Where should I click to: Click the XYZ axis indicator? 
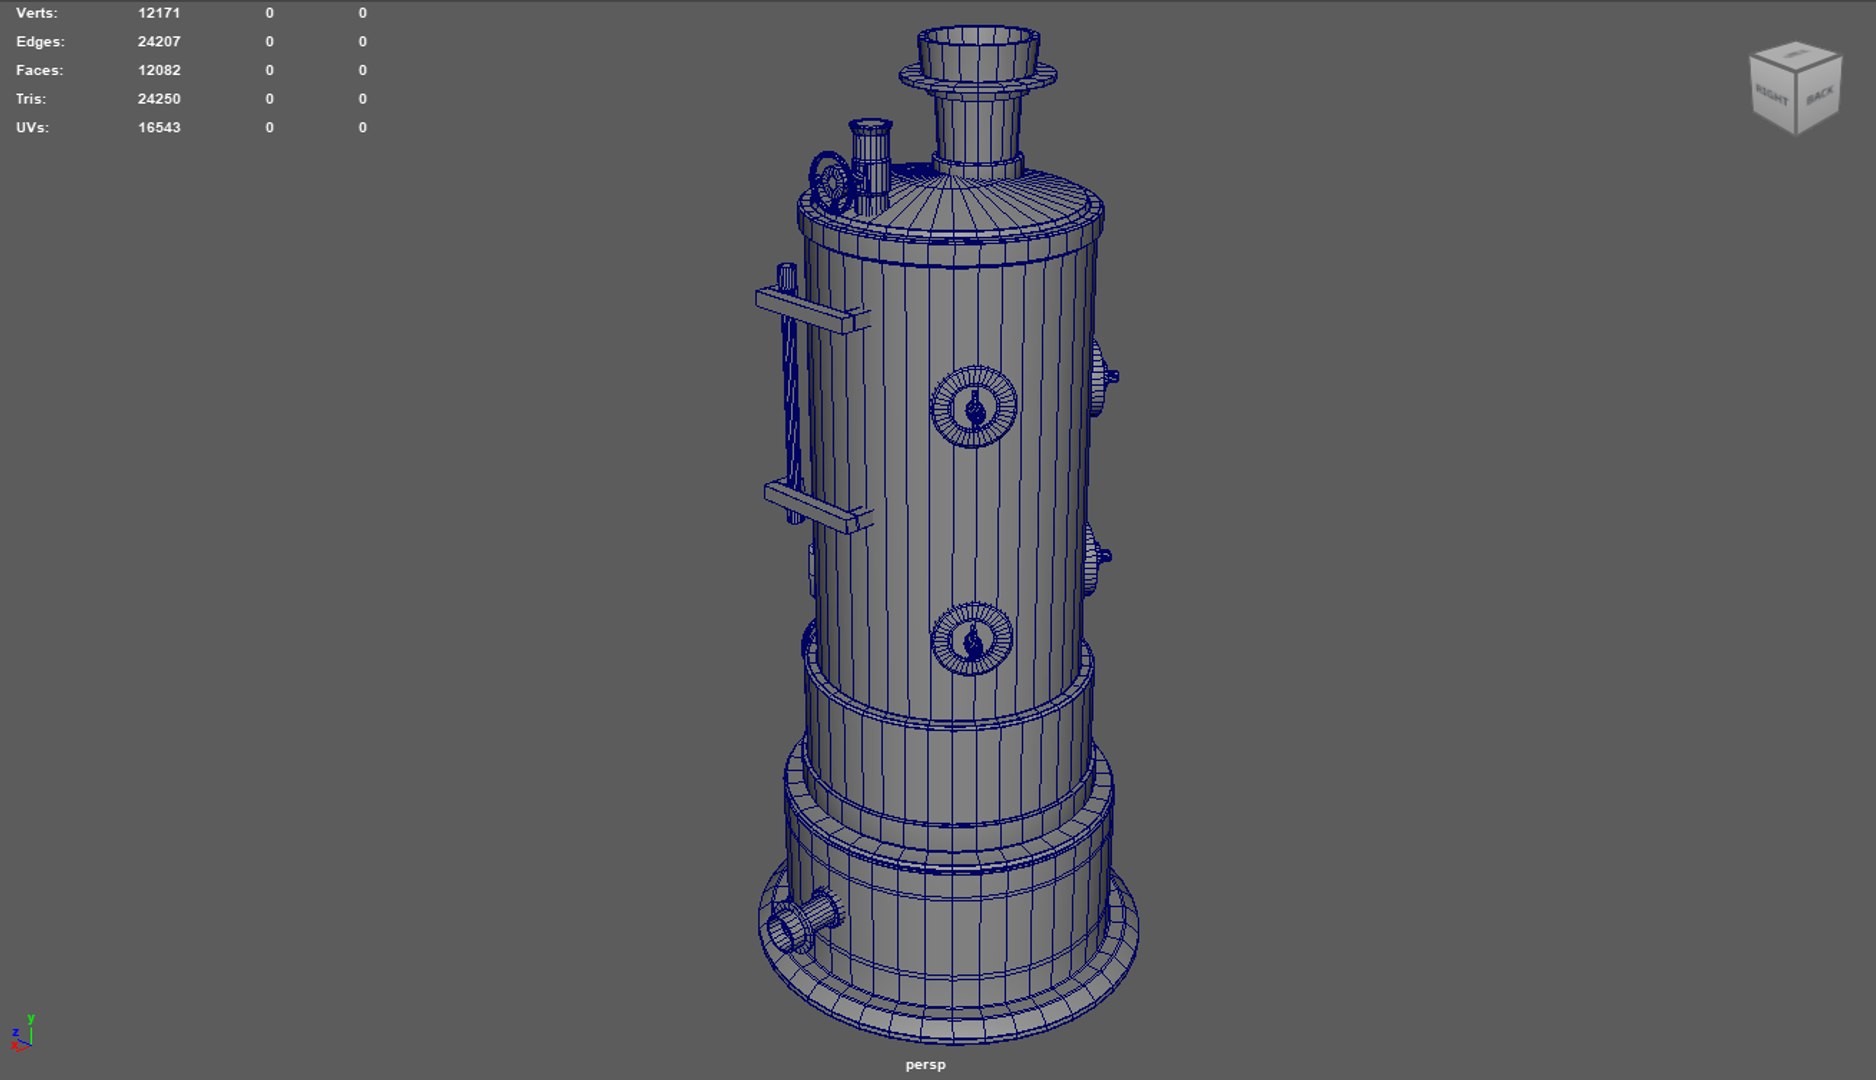(22, 1033)
